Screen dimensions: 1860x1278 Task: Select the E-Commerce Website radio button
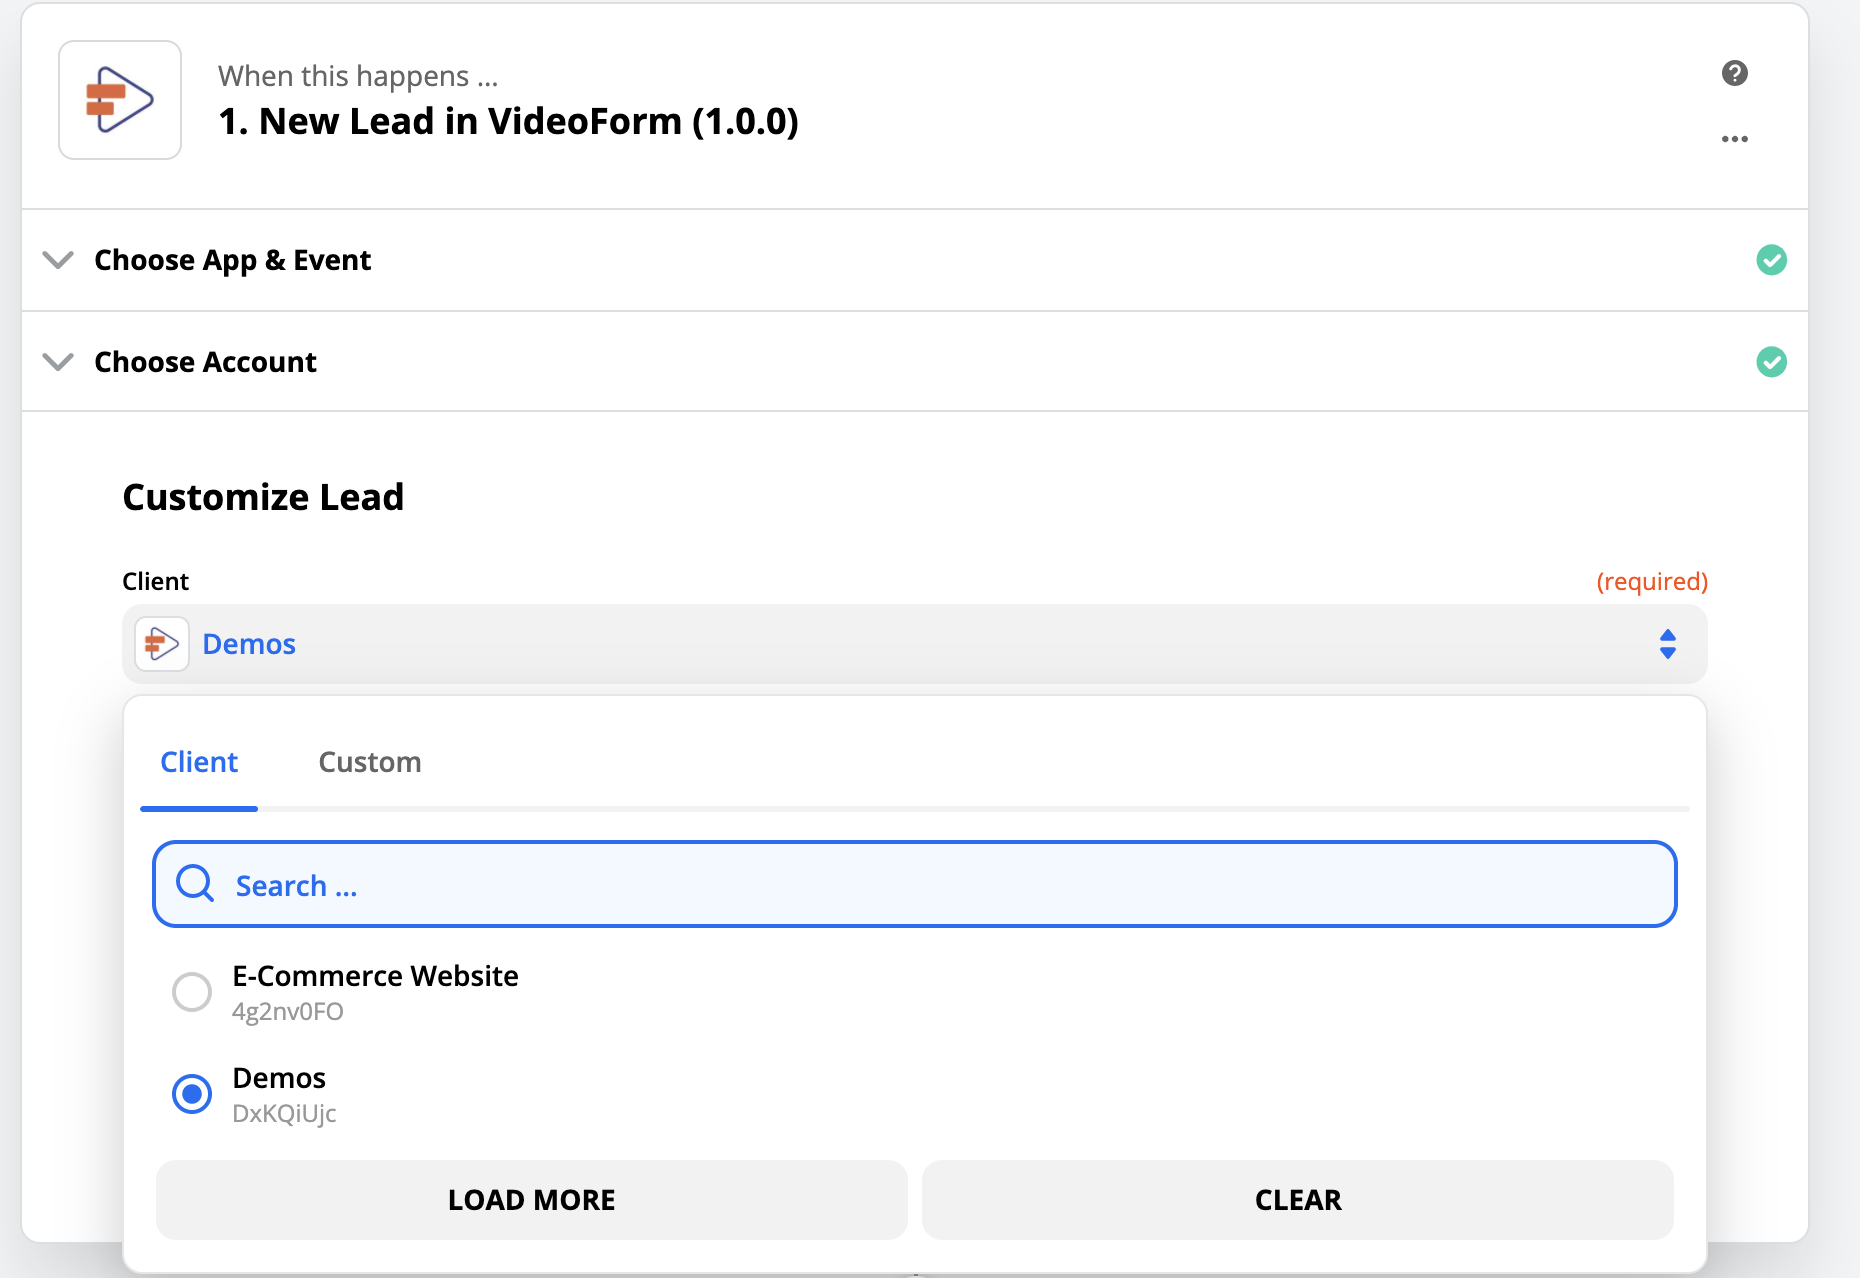192,992
